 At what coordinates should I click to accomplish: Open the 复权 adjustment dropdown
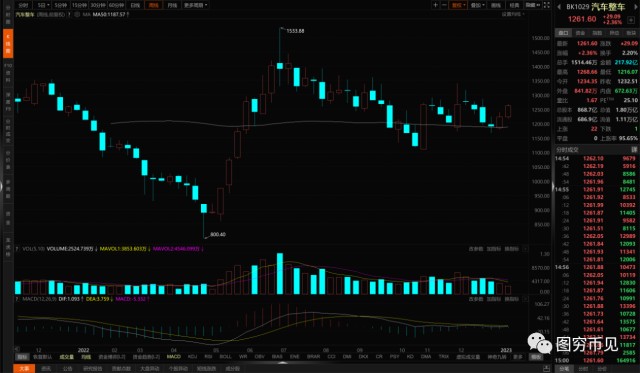click(458, 5)
